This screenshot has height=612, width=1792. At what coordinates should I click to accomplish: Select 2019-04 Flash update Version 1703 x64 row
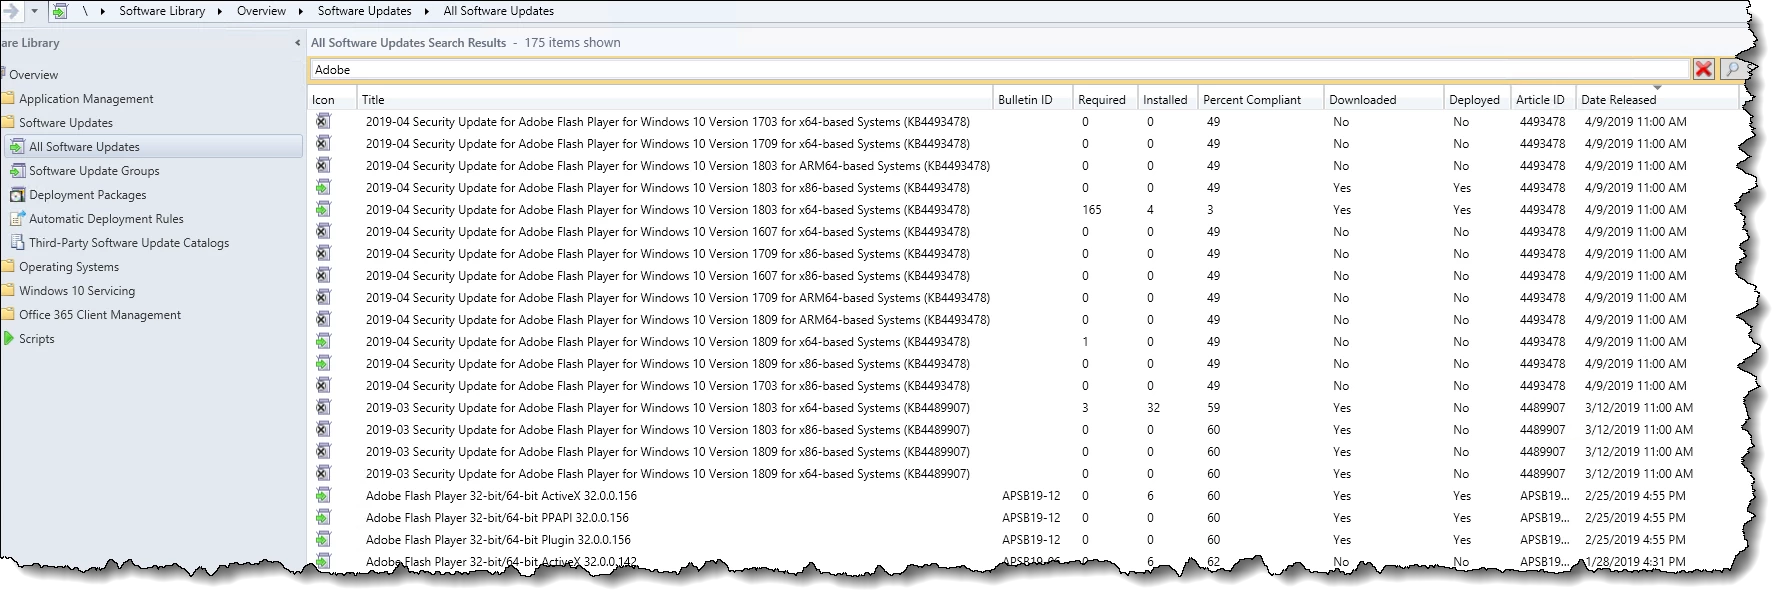coord(1024,122)
